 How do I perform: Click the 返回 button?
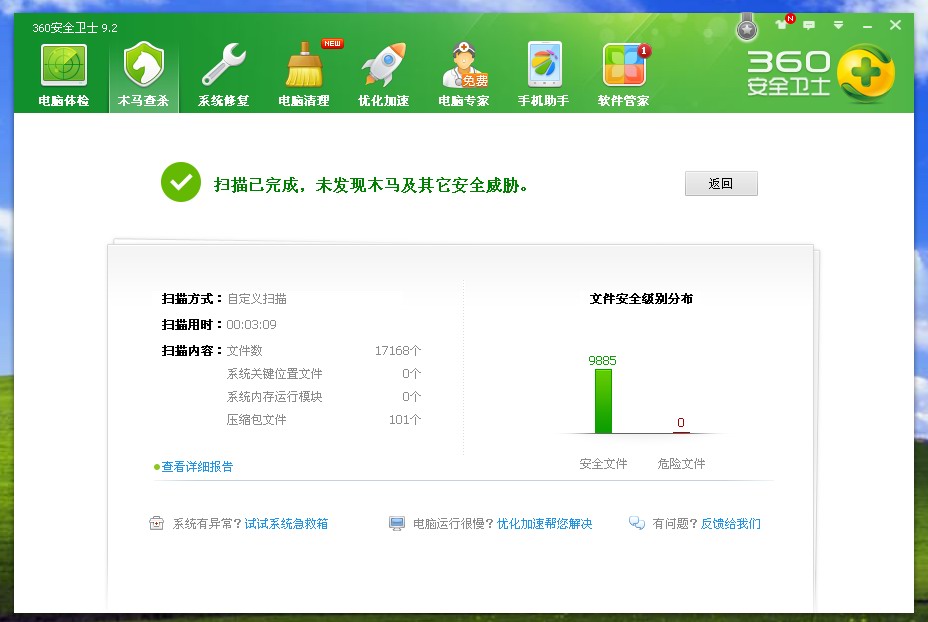(x=721, y=183)
